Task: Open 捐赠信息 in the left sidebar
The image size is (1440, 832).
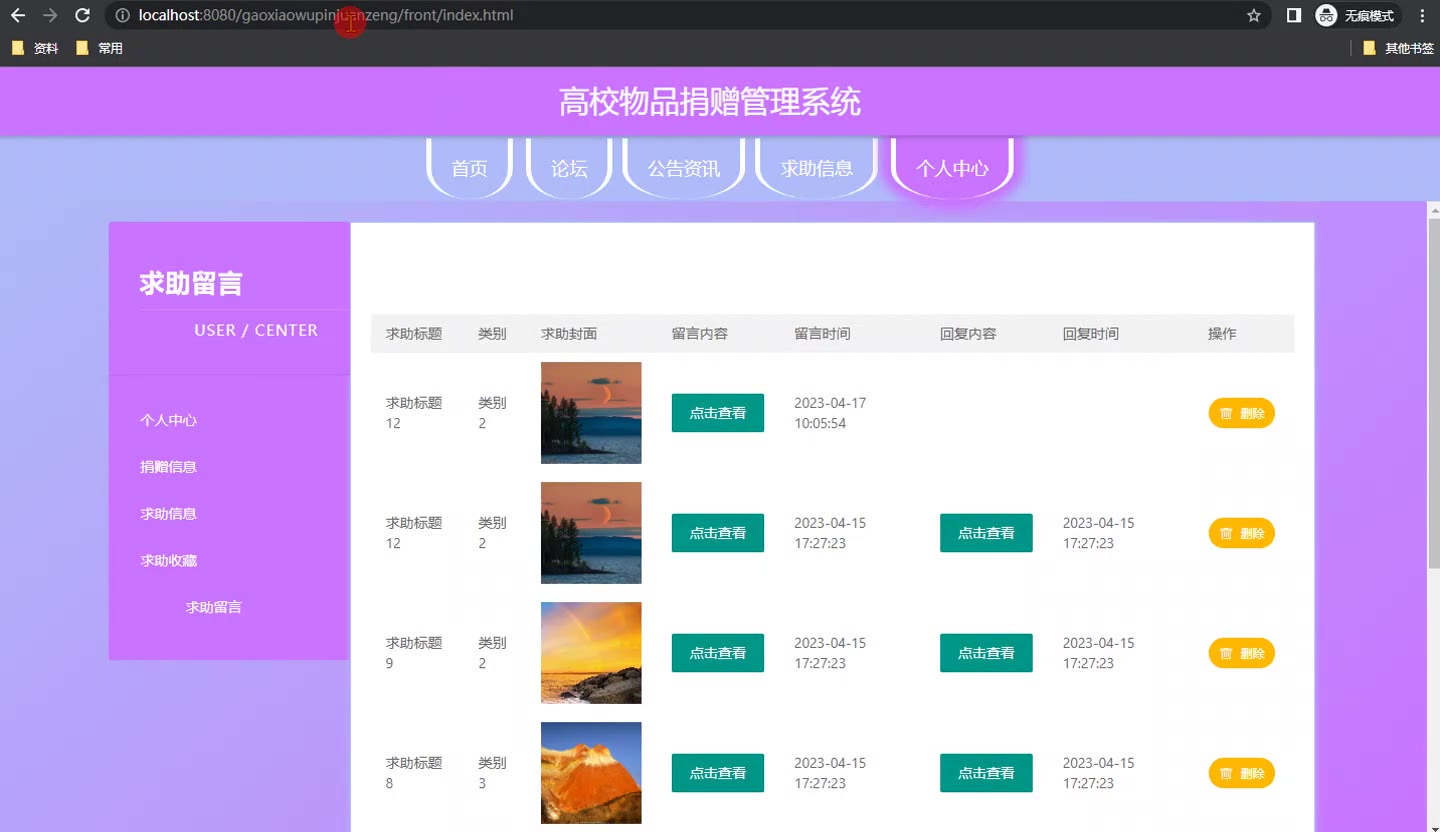Action: pos(168,467)
